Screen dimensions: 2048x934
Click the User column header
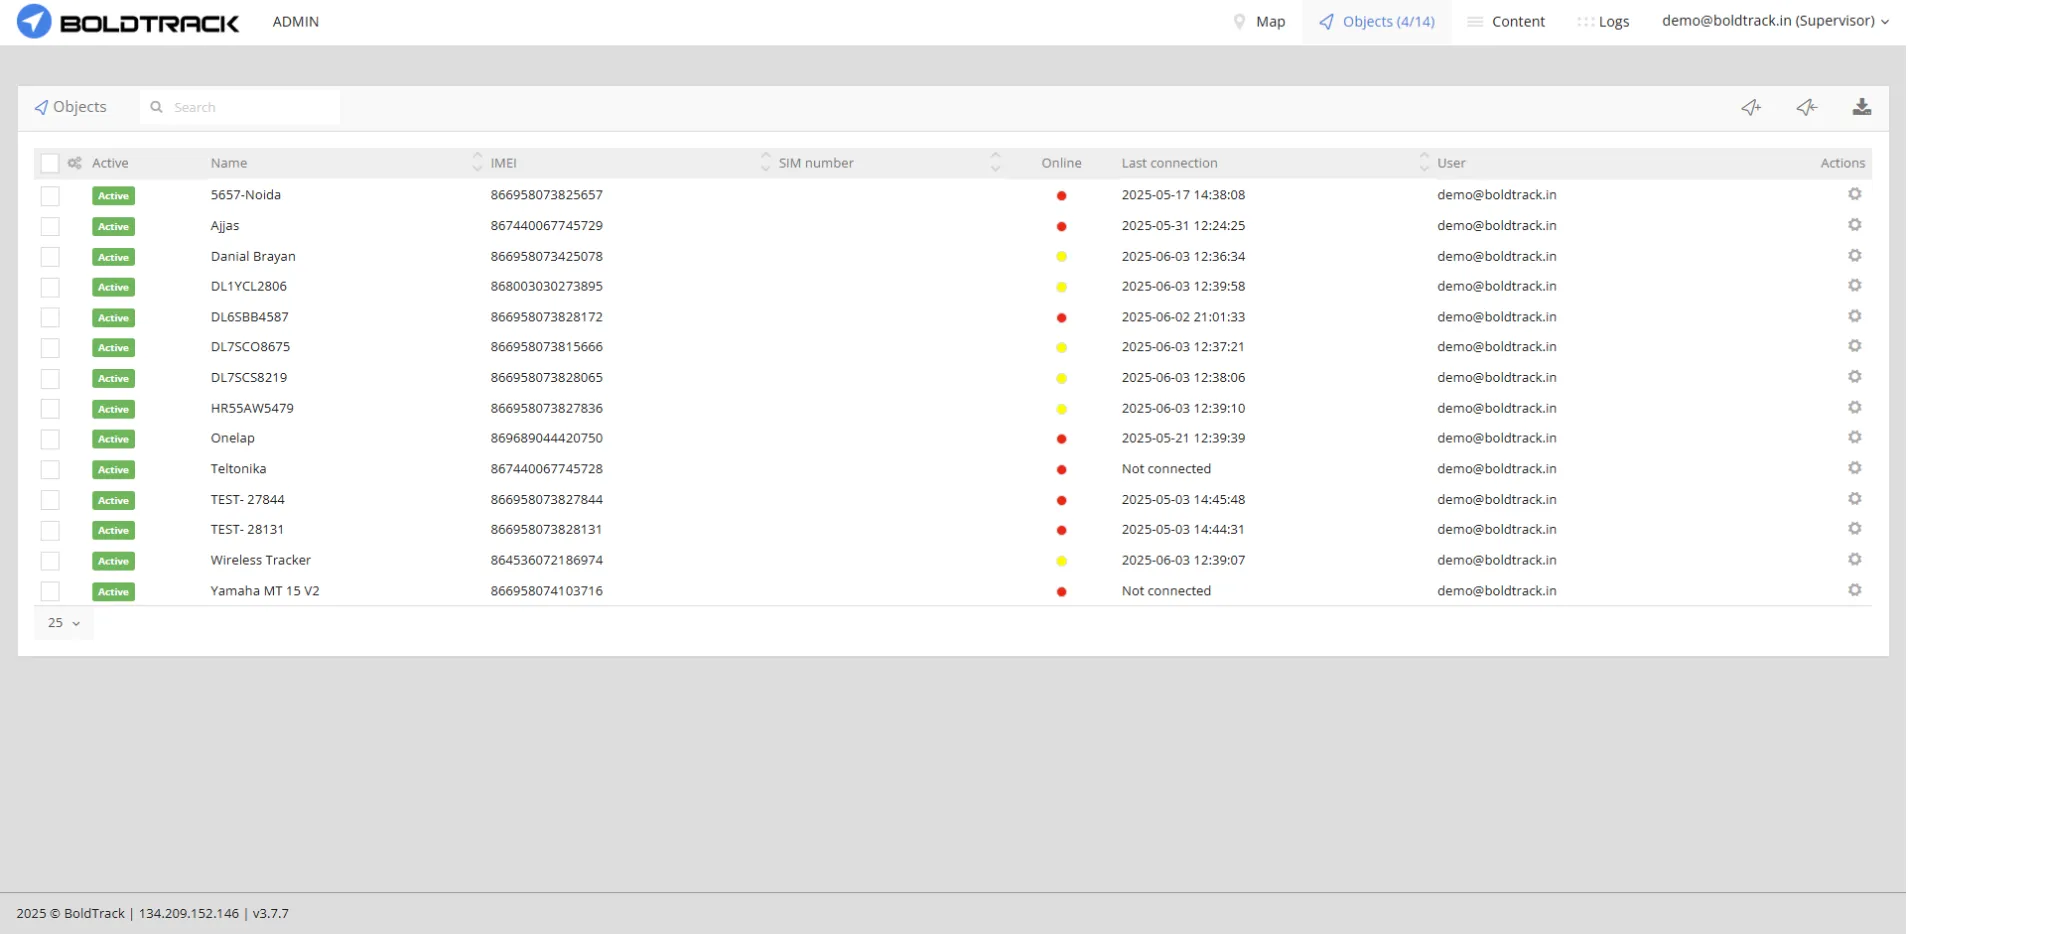[x=1451, y=163]
